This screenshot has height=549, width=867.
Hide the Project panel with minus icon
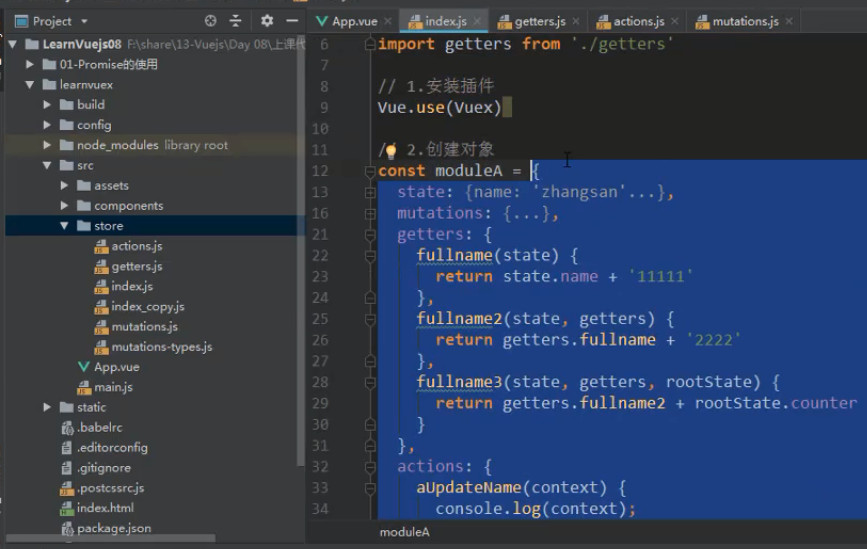[292, 21]
